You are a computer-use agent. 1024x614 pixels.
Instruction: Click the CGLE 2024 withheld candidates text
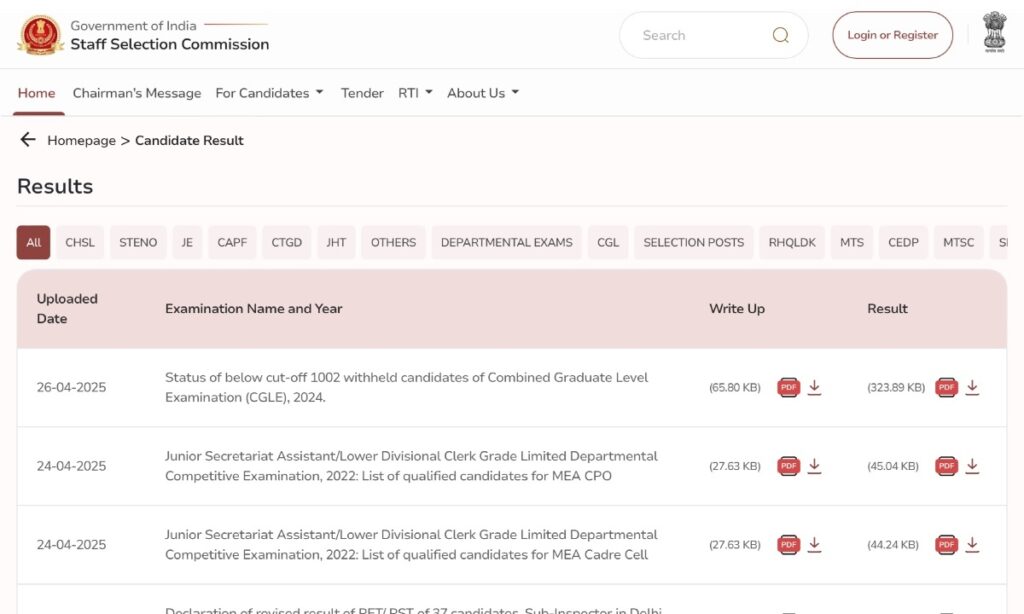(406, 387)
